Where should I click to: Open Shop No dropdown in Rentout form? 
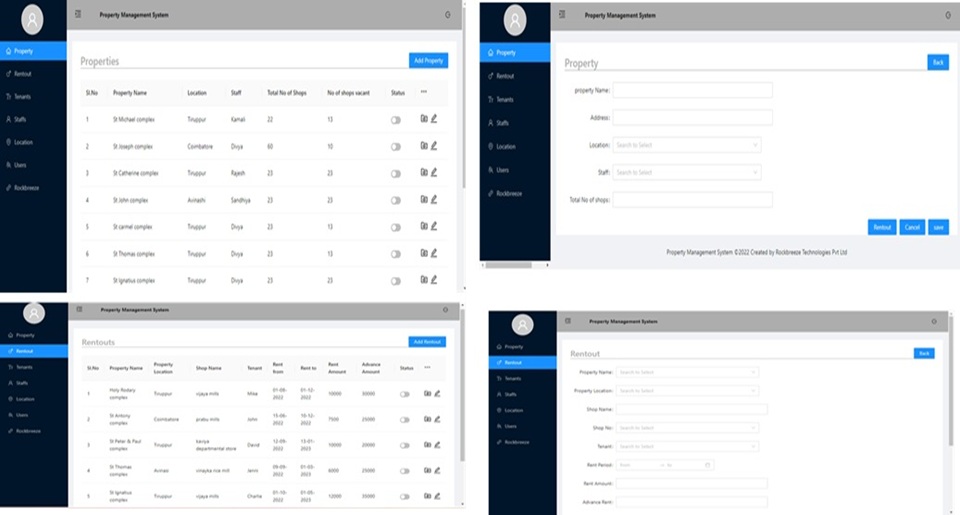click(x=686, y=428)
